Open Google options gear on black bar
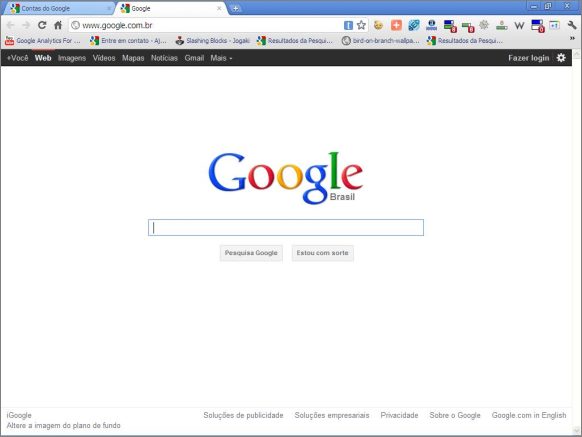This screenshot has height=437, width=582. (x=561, y=58)
